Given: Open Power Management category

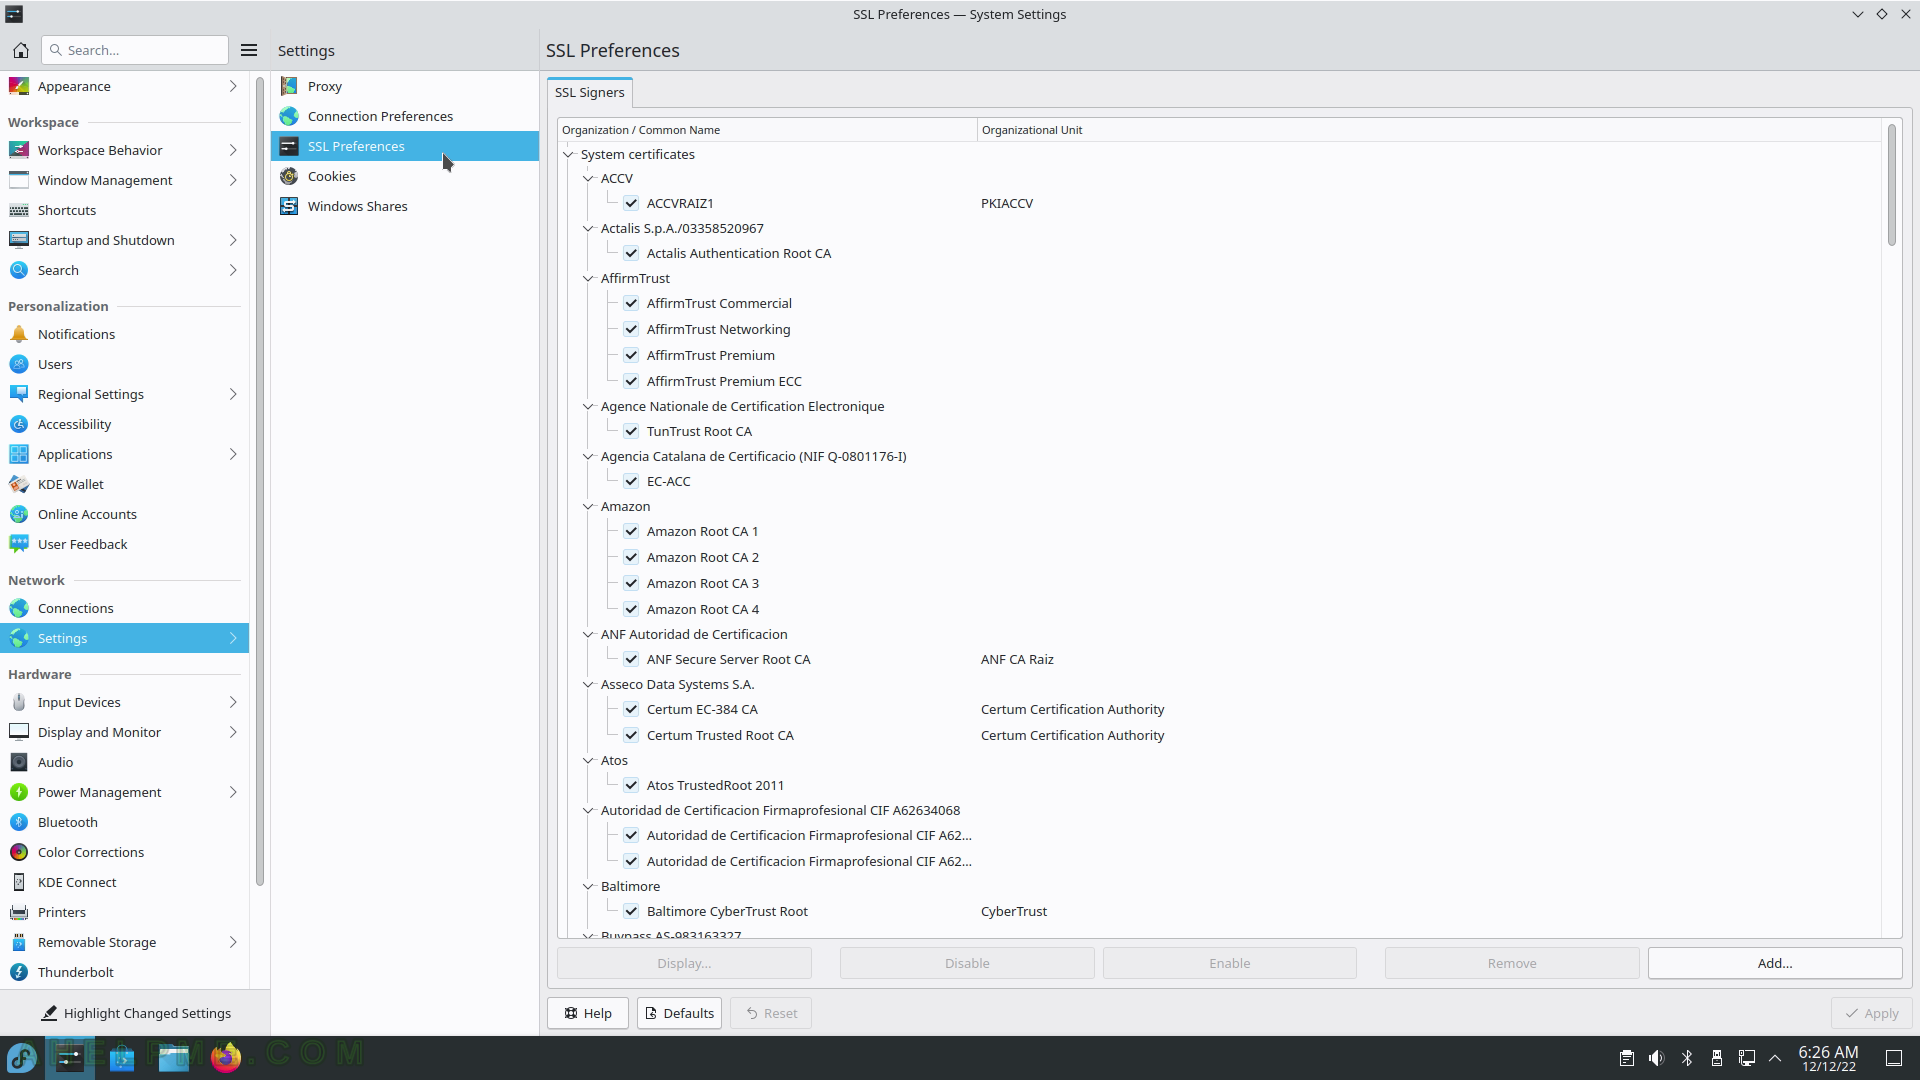Looking at the screenshot, I should coord(124,792).
